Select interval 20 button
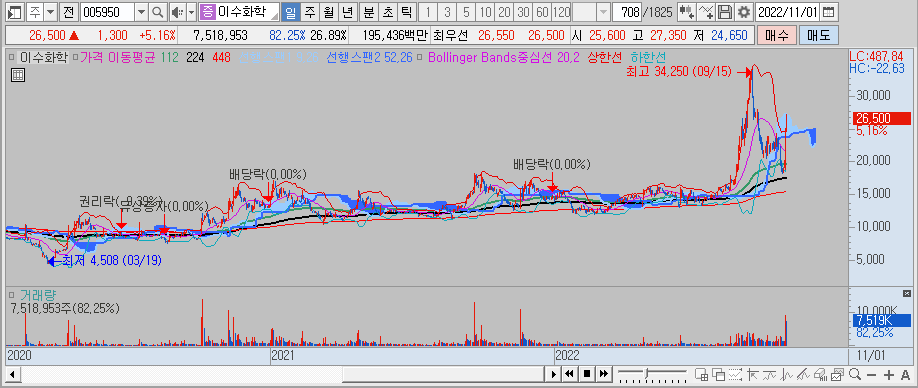This screenshot has width=918, height=388. 504,12
